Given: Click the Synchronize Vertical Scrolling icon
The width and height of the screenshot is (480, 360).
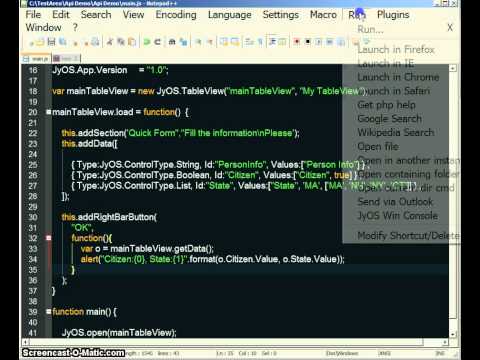Looking at the screenshot, I should click(x=223, y=42).
